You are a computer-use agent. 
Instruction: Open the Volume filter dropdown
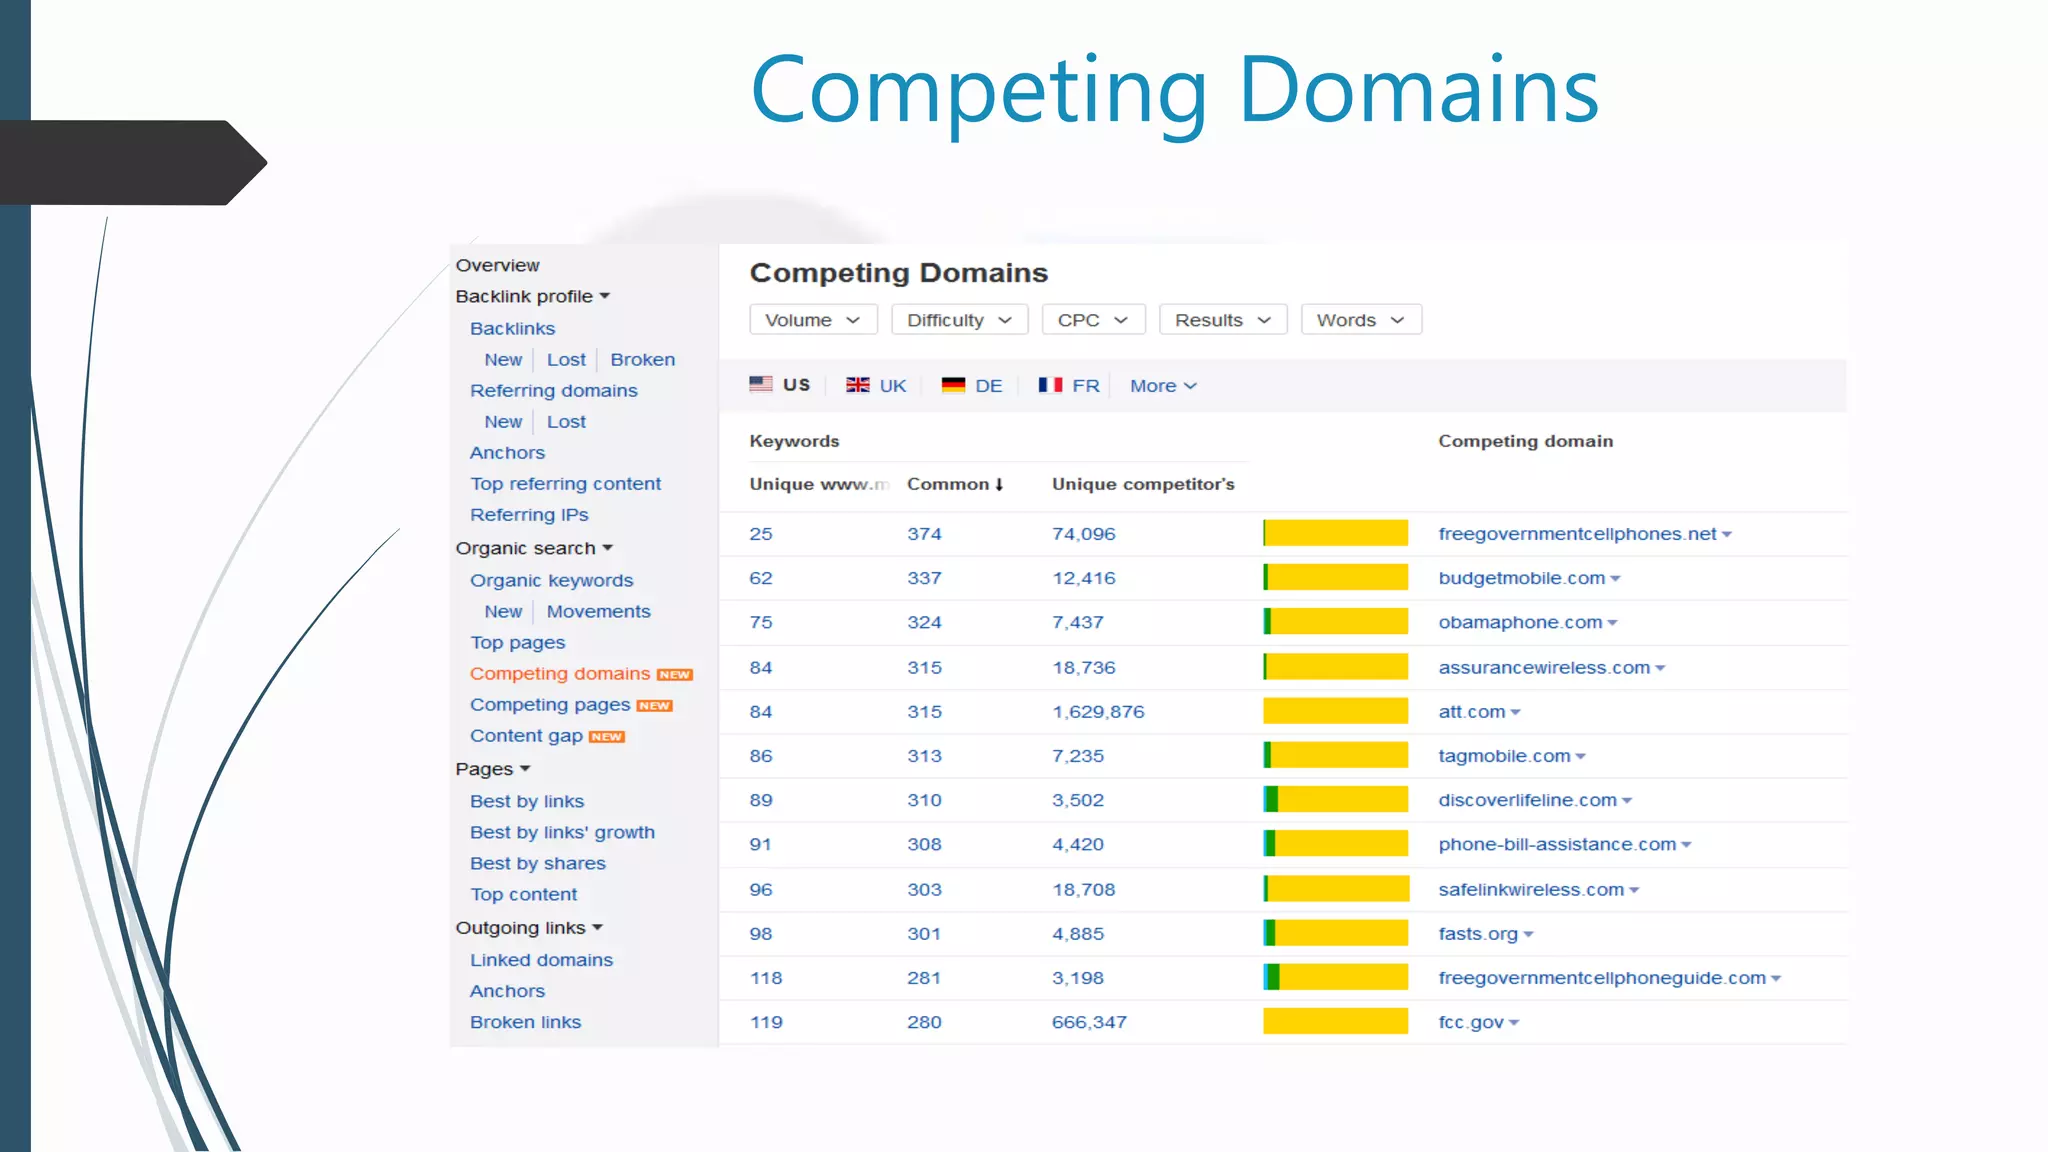click(813, 320)
